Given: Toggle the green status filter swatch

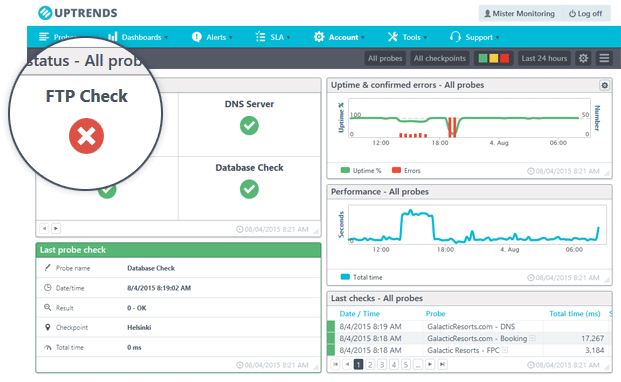Looking at the screenshot, I should (483, 58).
